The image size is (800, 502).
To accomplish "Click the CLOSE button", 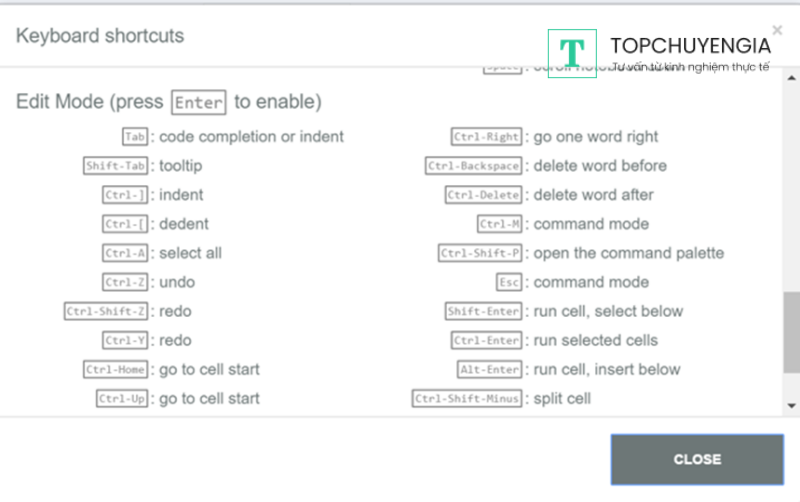I will 697,459.
